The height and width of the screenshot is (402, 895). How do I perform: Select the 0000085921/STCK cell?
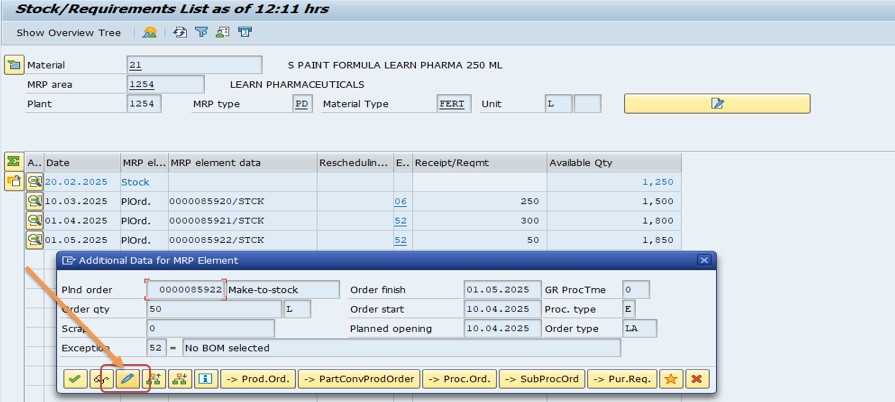tap(243, 220)
